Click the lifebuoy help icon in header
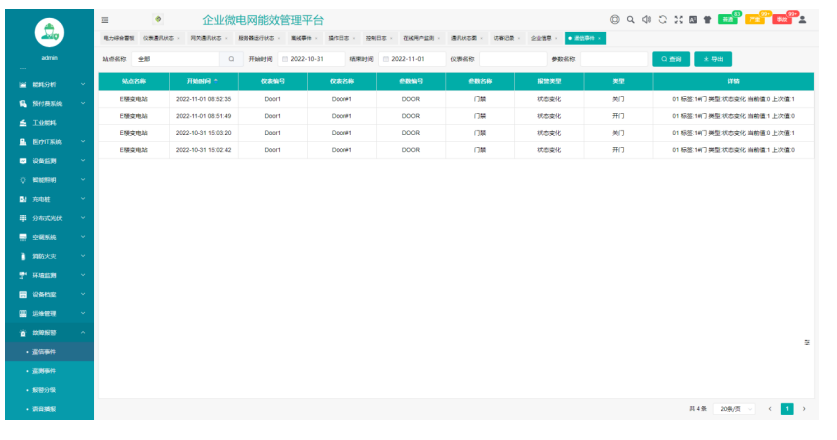 point(615,20)
